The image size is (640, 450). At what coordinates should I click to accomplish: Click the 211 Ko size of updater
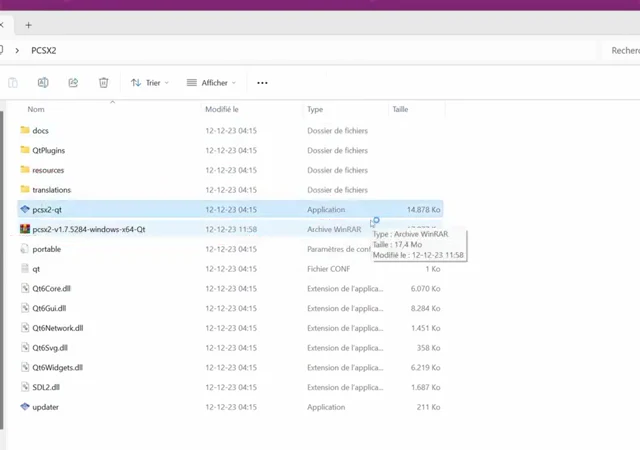[428, 407]
